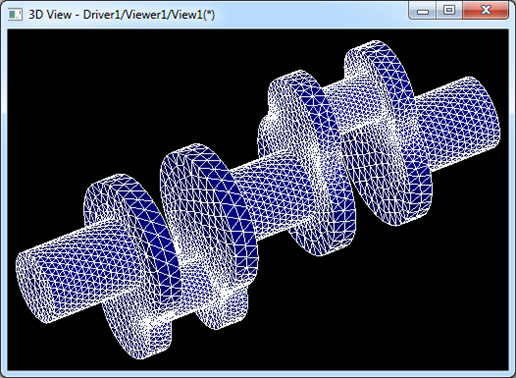Click the title text Driver1/Viewer1/View1(*)
This screenshot has height=378, width=516.
click(149, 15)
